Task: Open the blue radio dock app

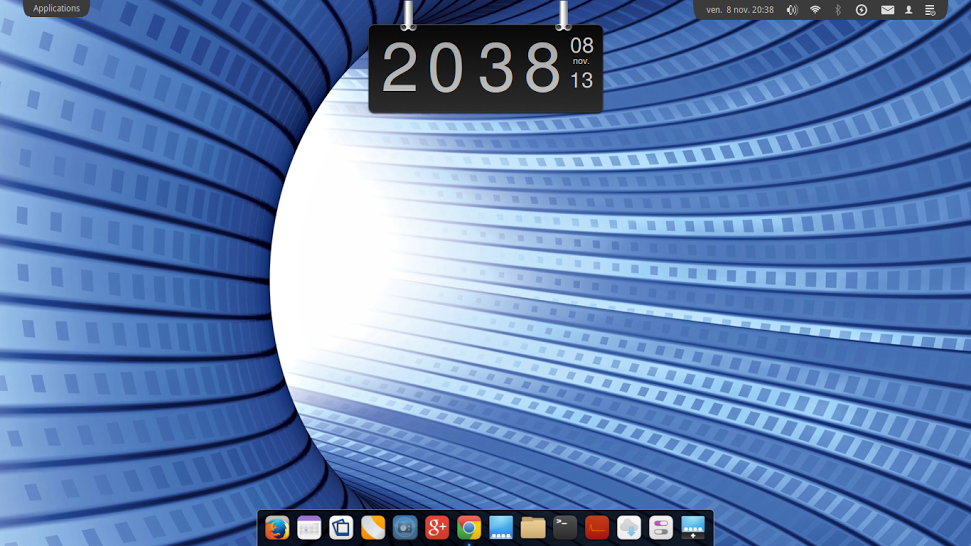Action: (405, 528)
